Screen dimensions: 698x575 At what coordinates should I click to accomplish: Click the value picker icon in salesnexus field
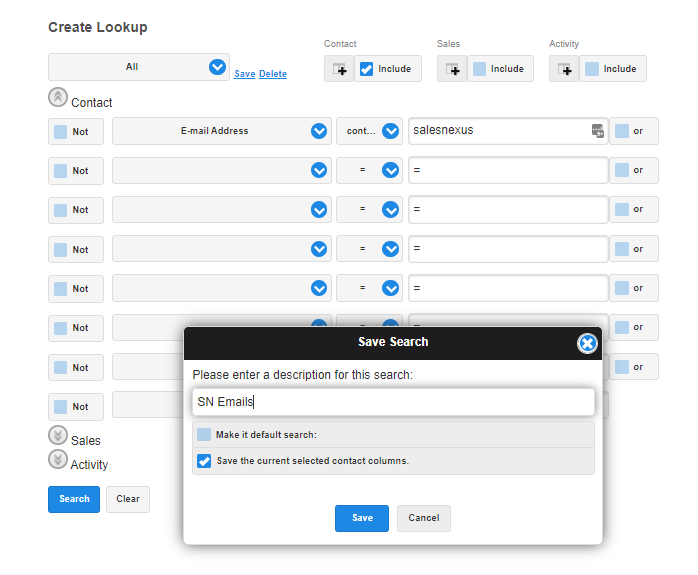pyautogui.click(x=597, y=131)
